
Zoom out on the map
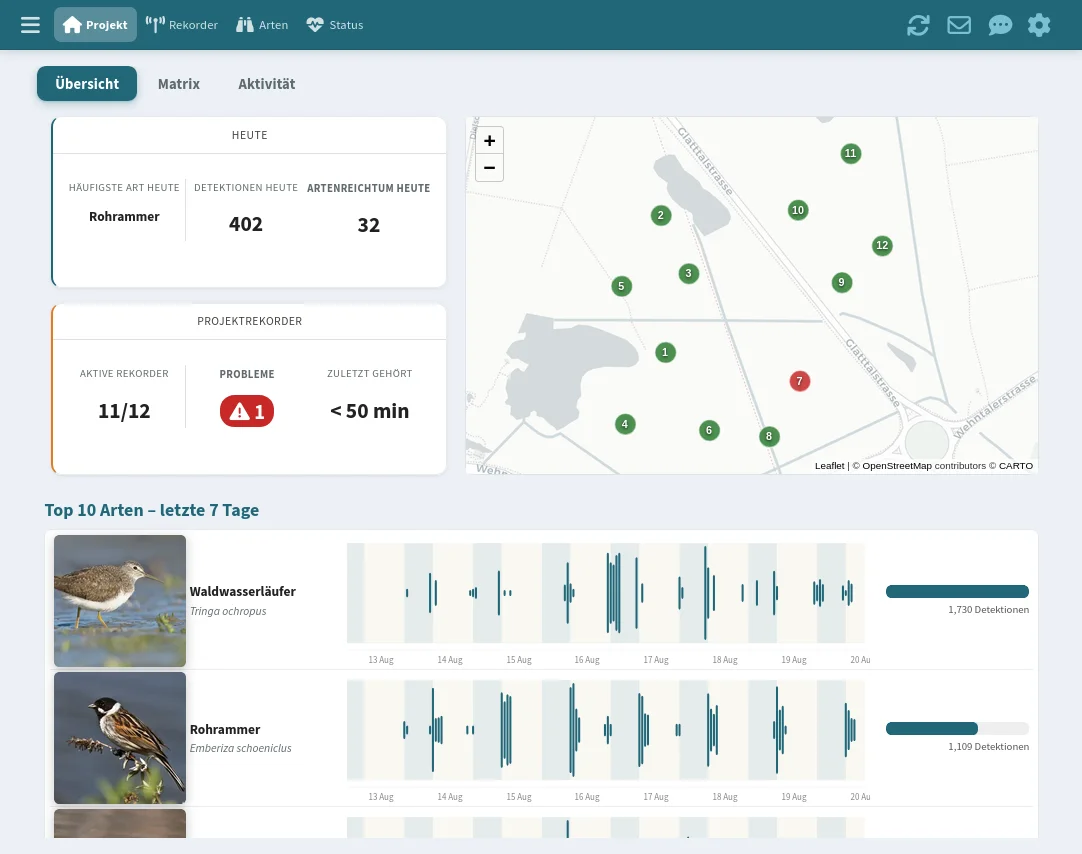(489, 168)
